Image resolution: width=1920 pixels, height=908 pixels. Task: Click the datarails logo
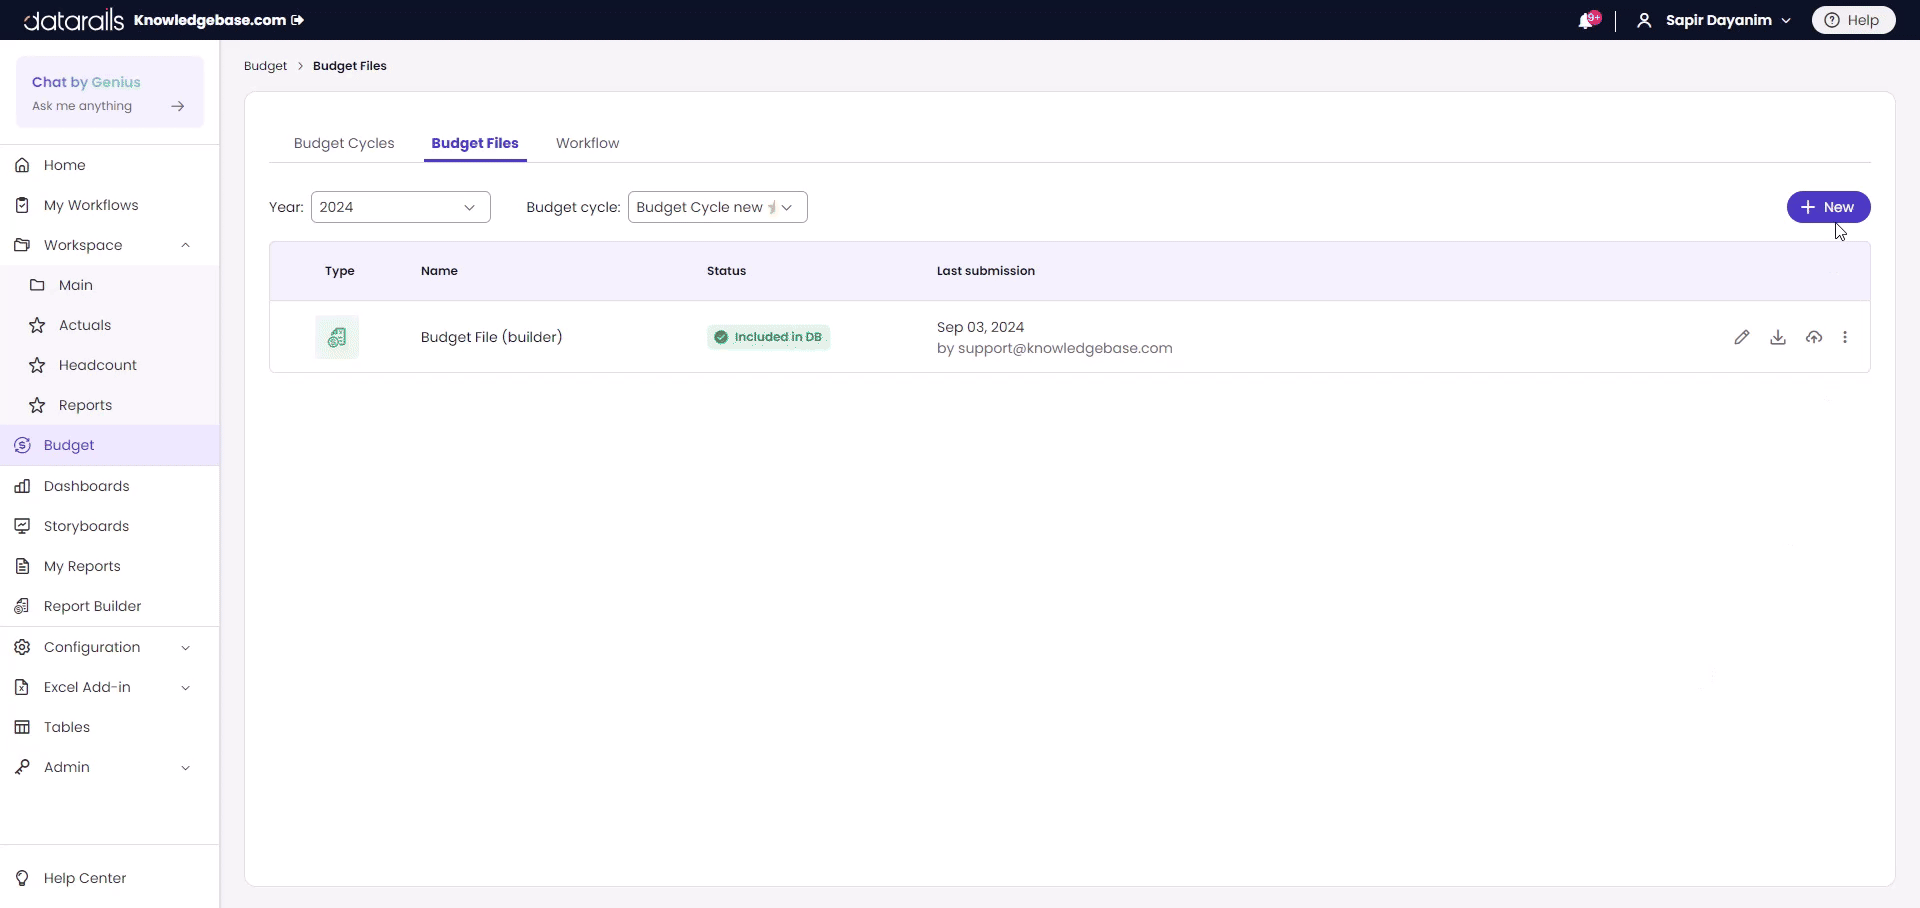(x=74, y=20)
